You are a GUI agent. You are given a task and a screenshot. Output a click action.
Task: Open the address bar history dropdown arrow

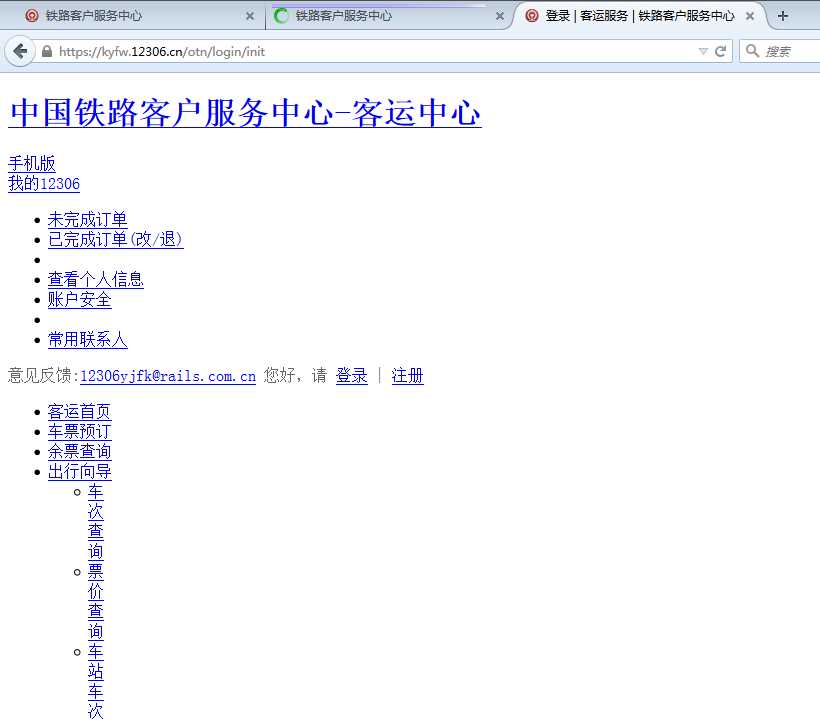coord(703,51)
